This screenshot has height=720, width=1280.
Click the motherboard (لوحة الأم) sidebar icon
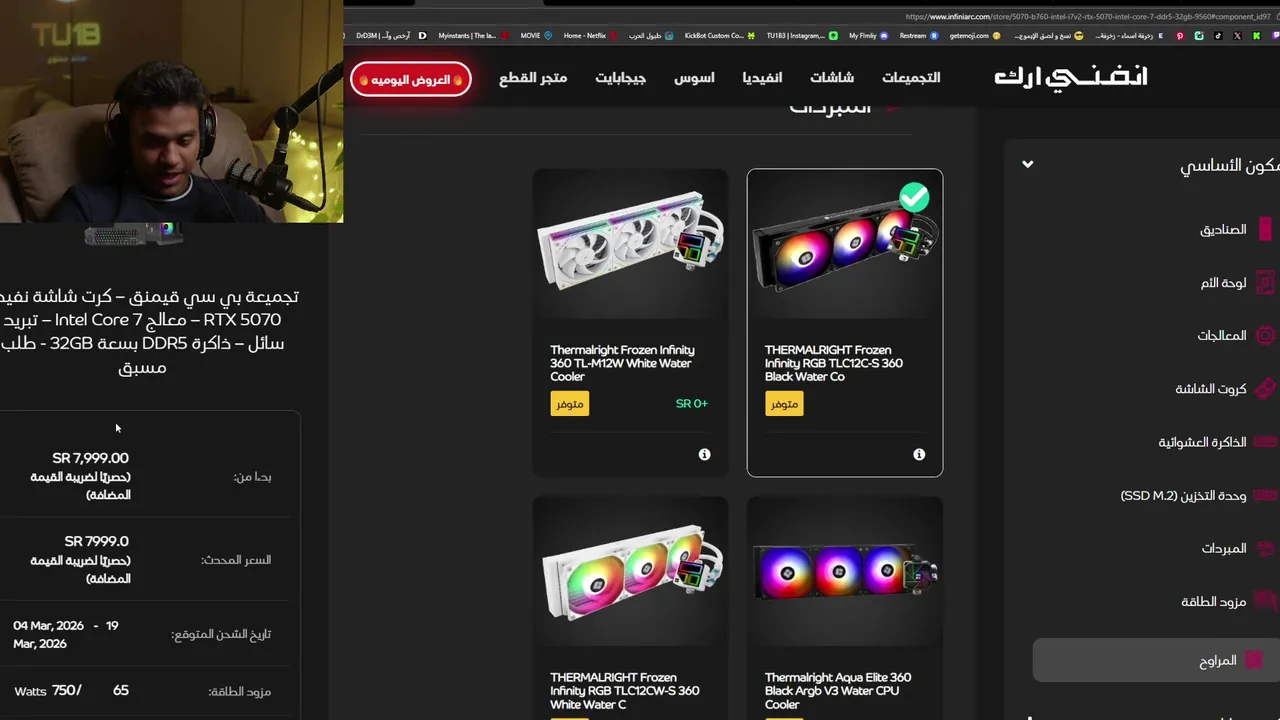tap(1265, 282)
